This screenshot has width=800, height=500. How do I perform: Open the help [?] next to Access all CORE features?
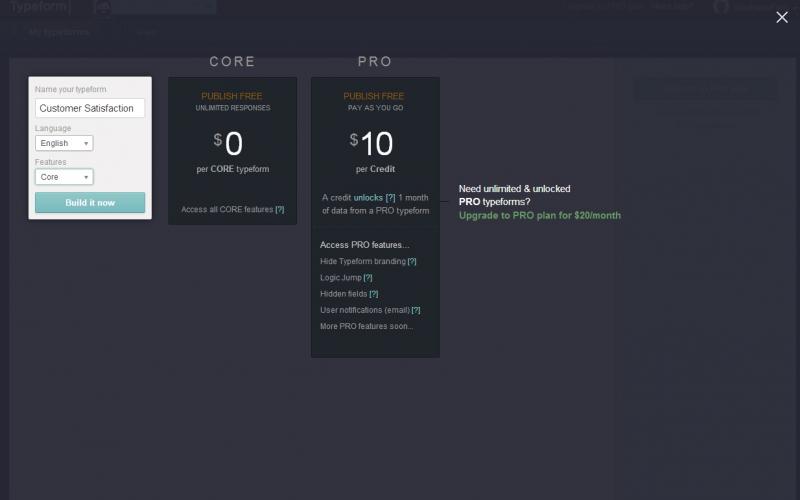[x=280, y=209]
